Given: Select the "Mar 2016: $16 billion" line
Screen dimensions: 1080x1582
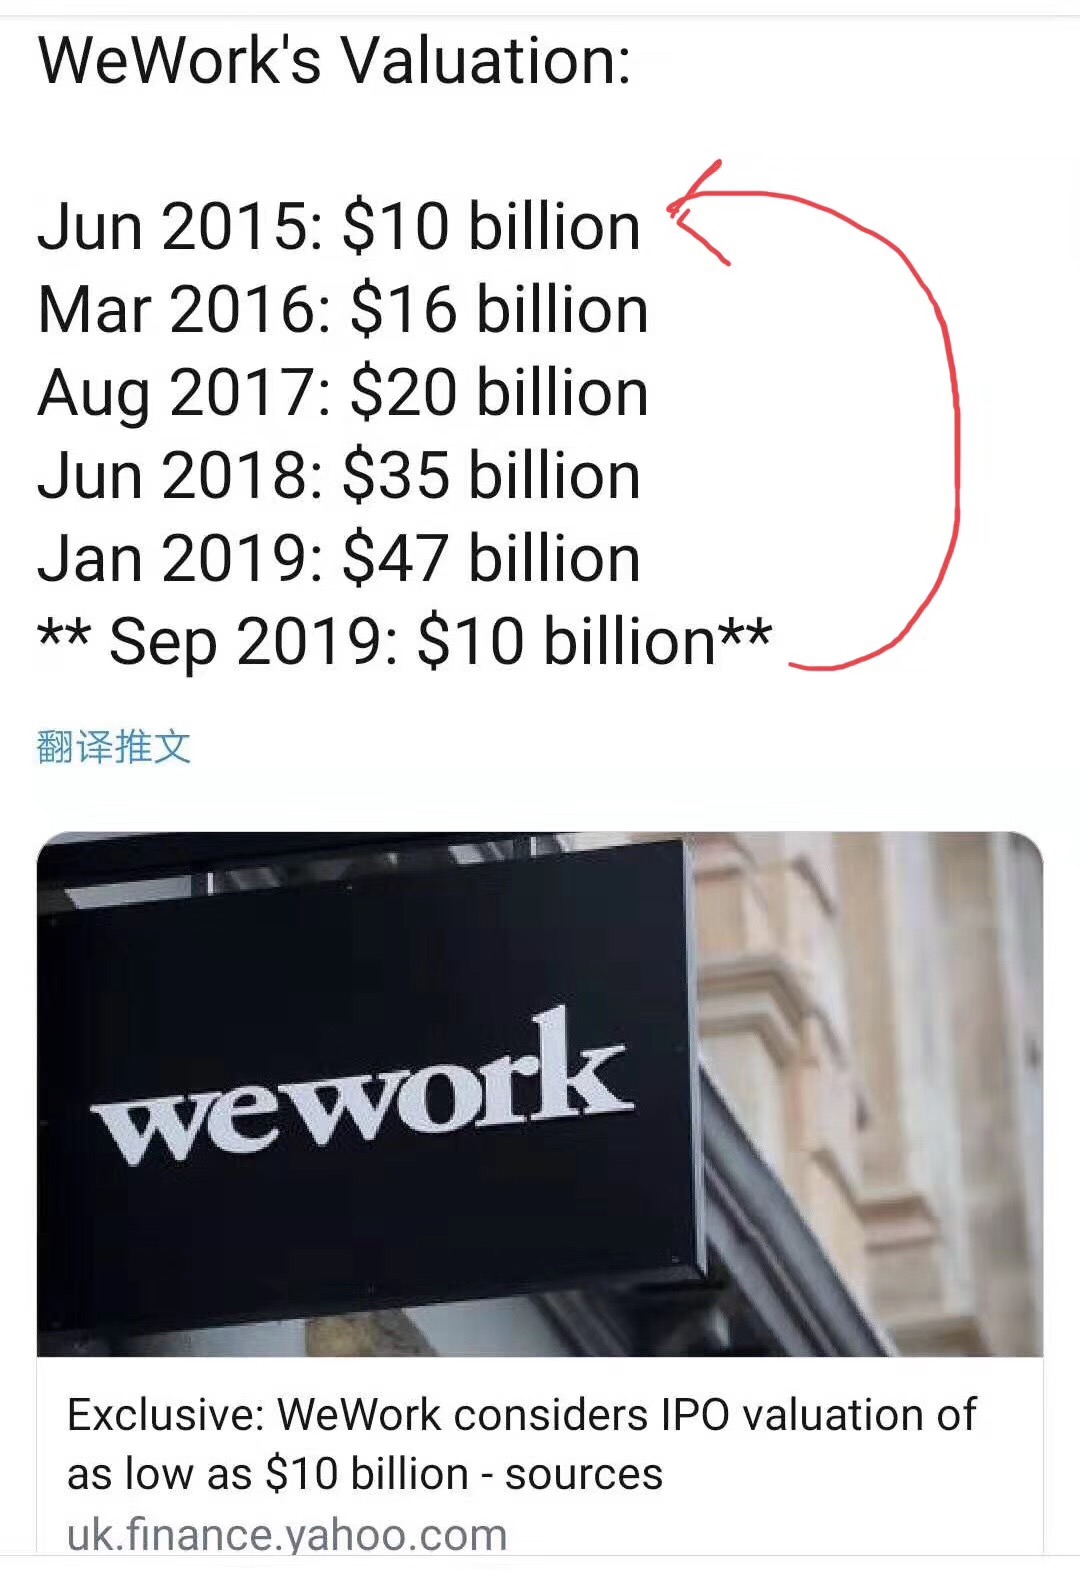Looking at the screenshot, I should coord(343,310).
